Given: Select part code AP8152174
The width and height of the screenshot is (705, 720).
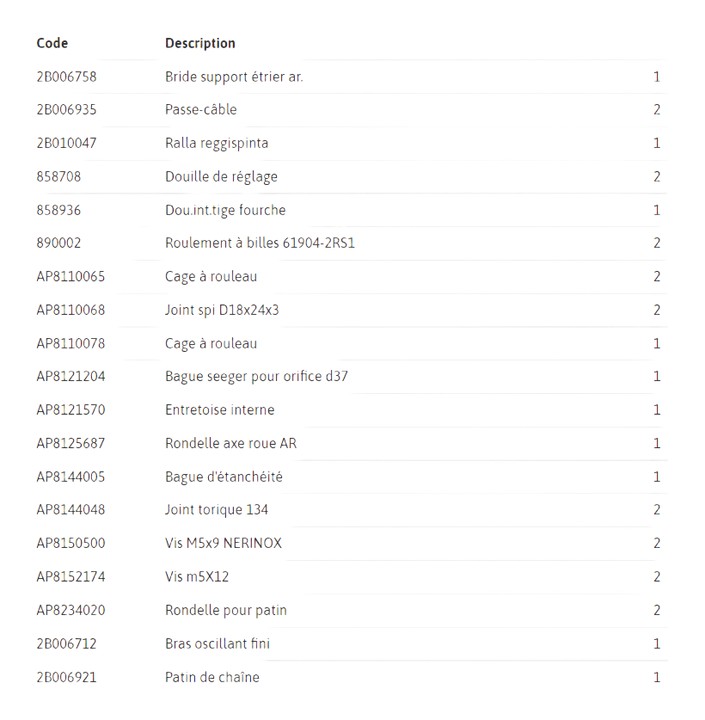Looking at the screenshot, I should (71, 577).
